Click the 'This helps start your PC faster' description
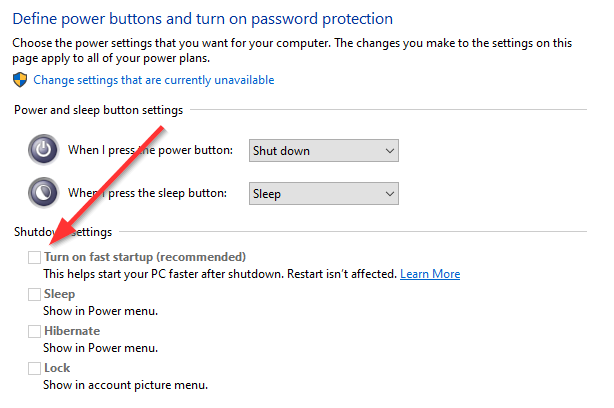 point(220,274)
